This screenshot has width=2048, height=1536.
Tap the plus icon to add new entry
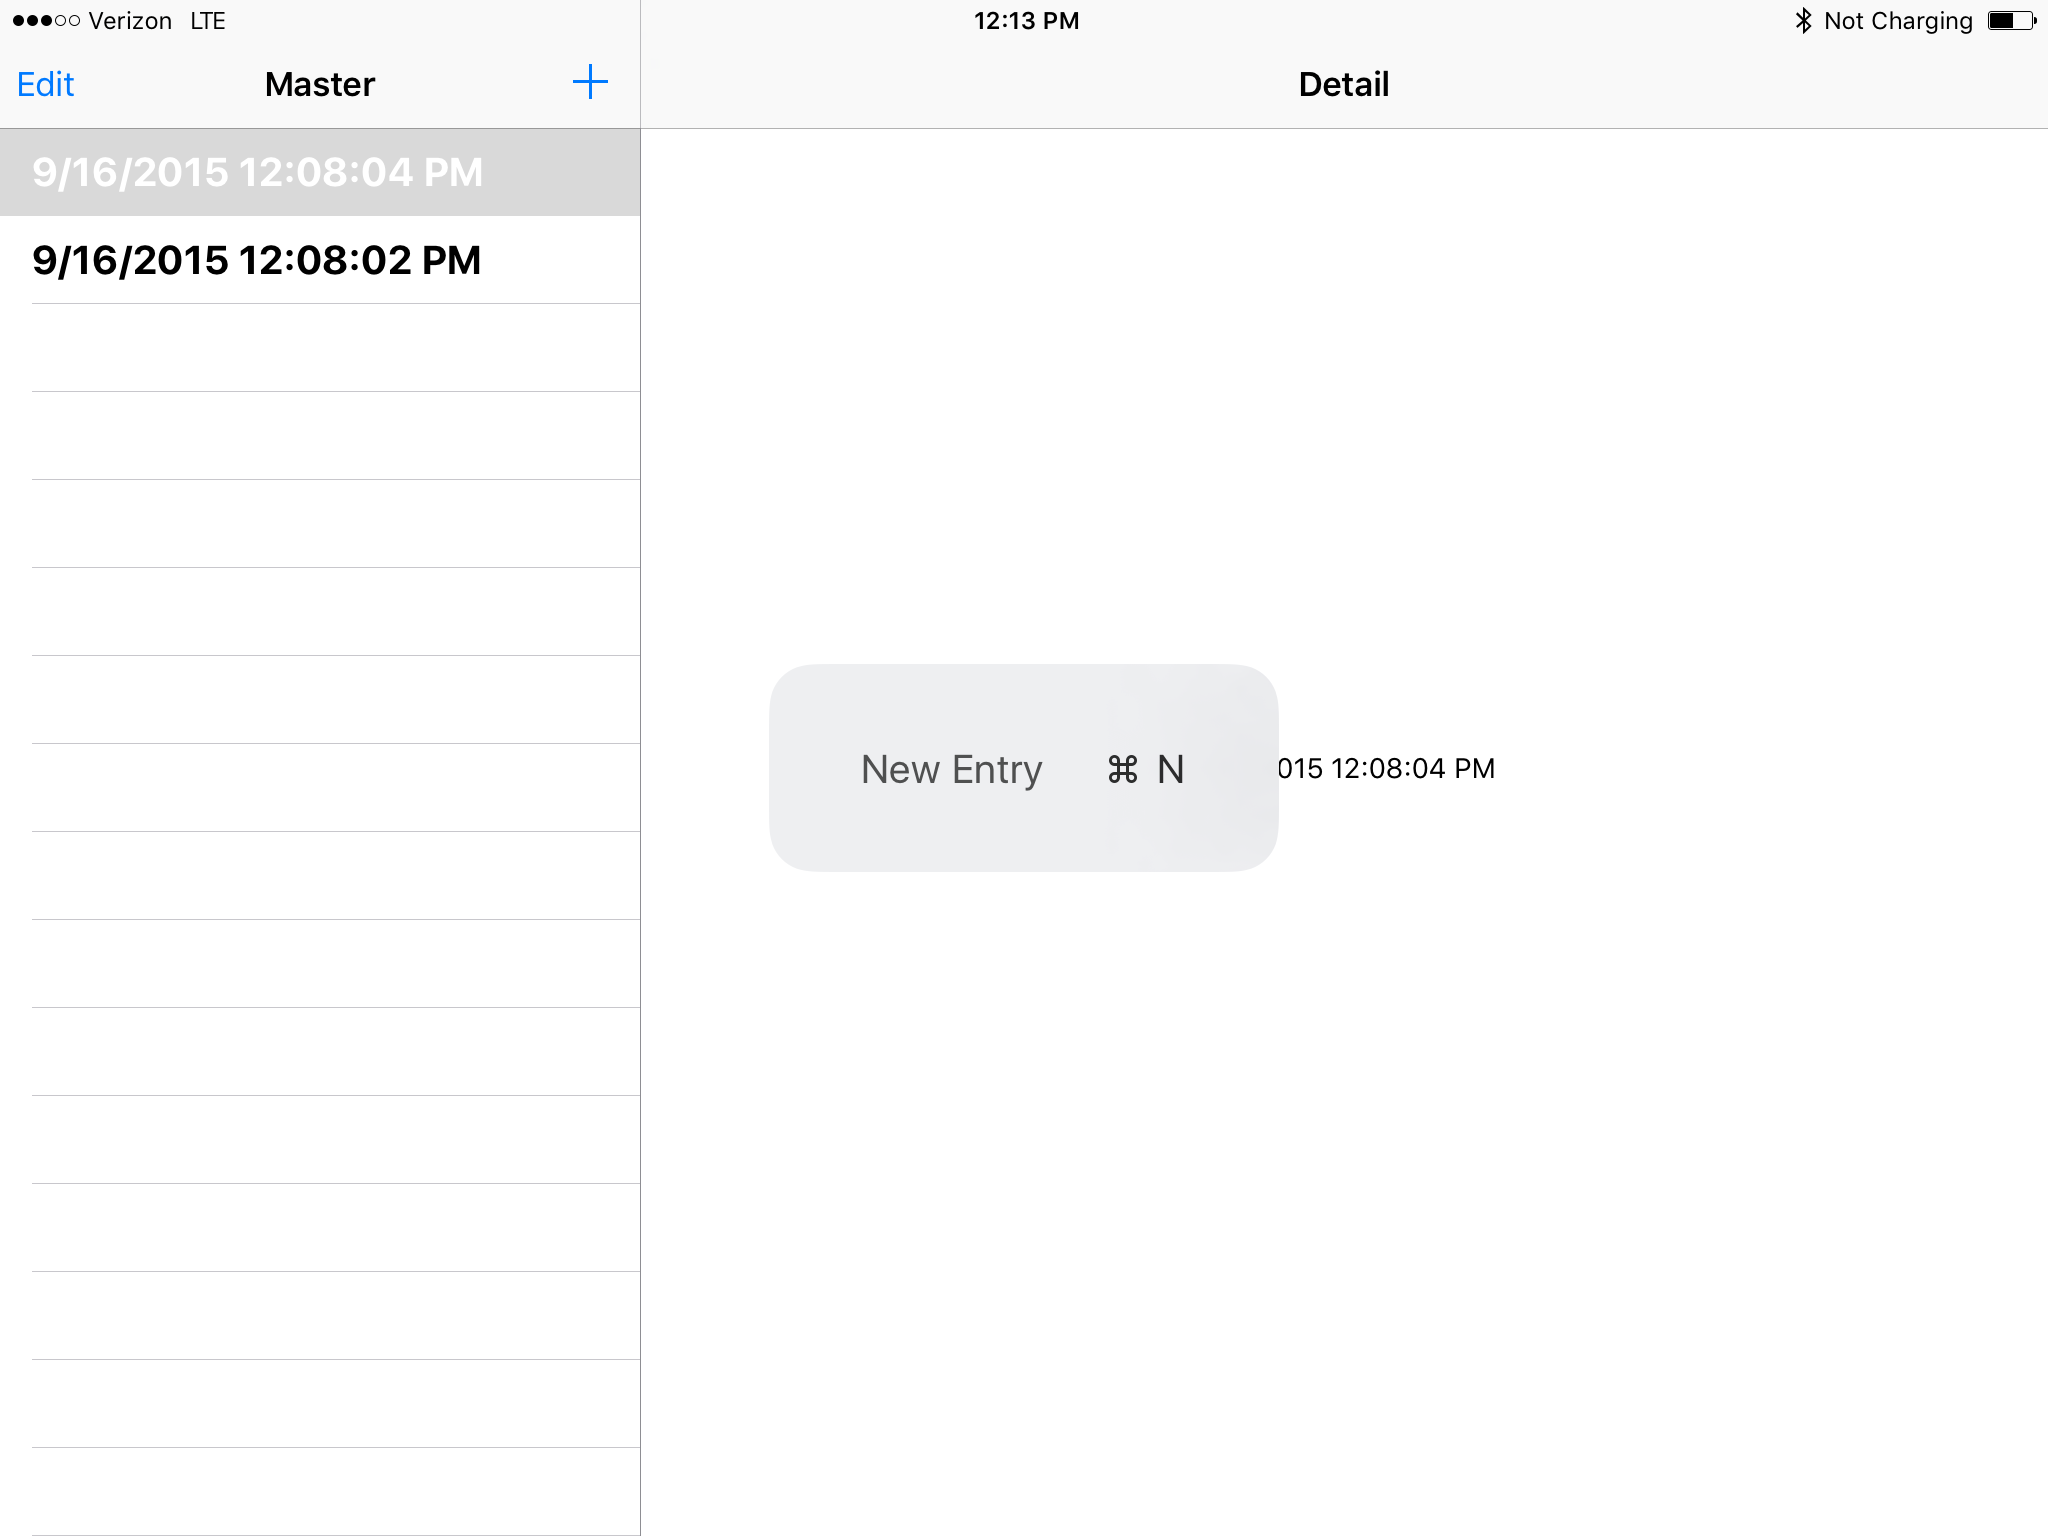point(590,83)
